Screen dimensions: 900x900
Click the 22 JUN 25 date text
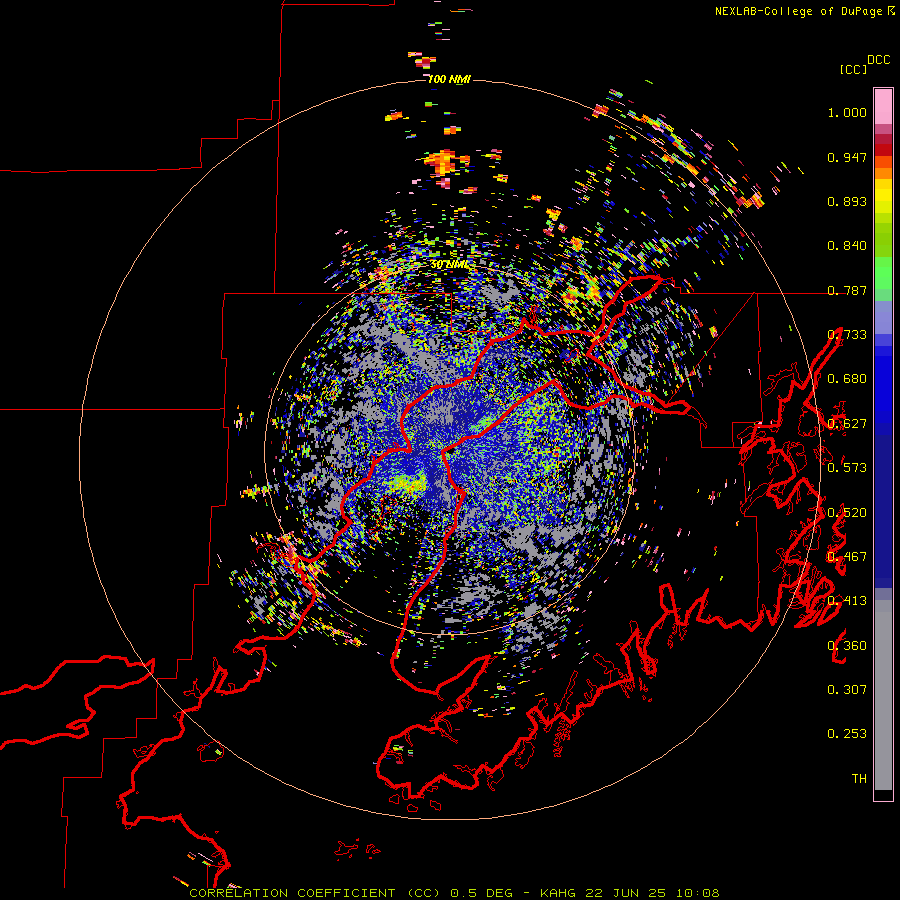(625, 893)
